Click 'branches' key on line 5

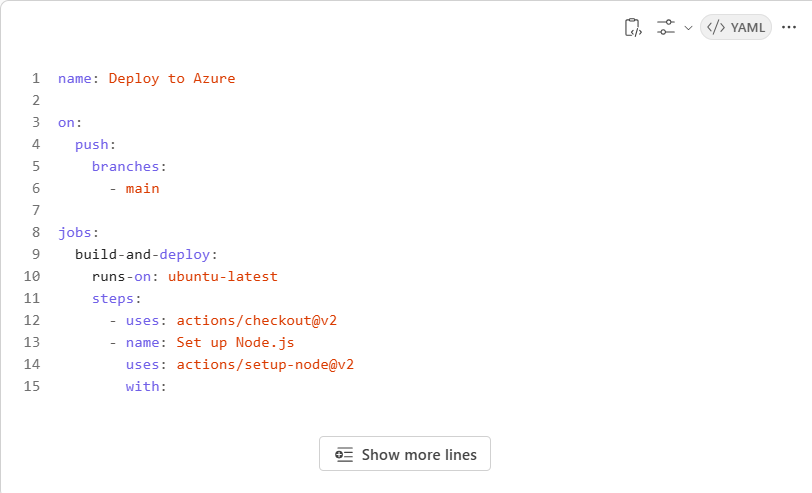point(125,166)
